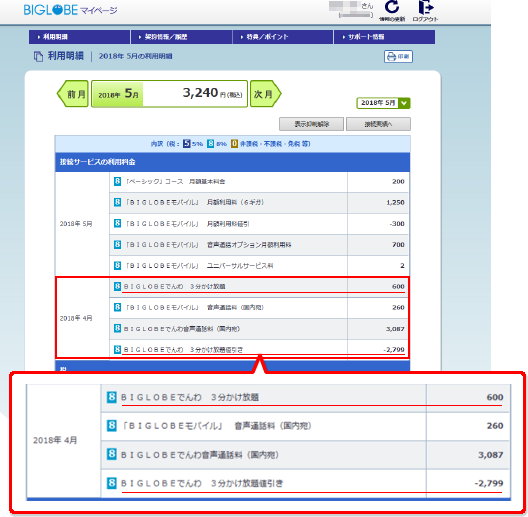This screenshot has width=528, height=517.
Task: Open the 2018年 5月 month dropdown
Action: pyautogui.click(x=383, y=103)
